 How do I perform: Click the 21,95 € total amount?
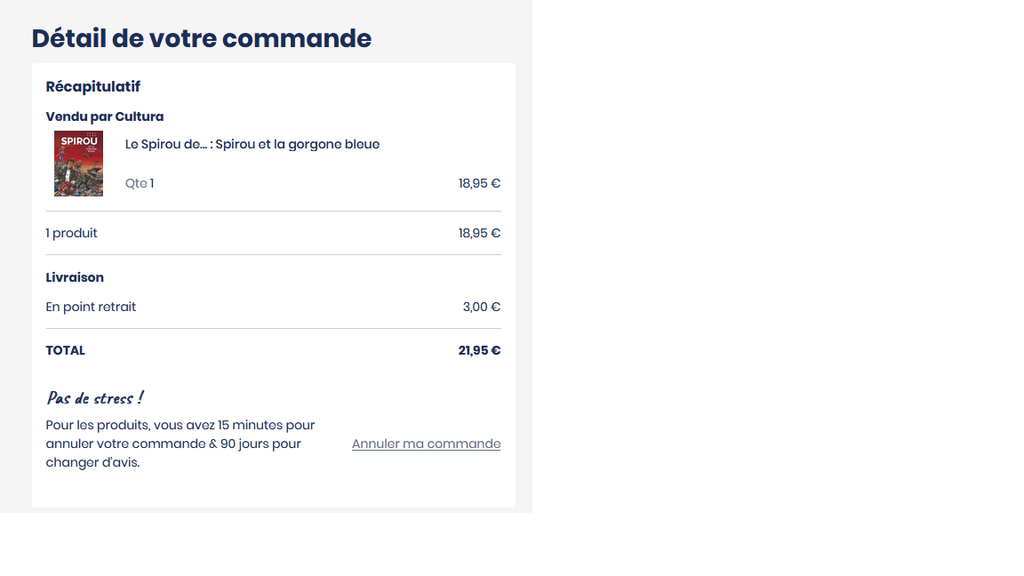point(479,351)
